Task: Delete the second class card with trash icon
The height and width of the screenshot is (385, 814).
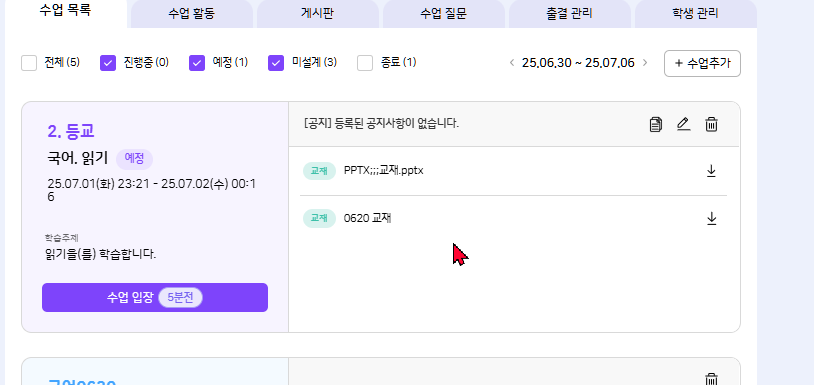Action: (x=711, y=379)
